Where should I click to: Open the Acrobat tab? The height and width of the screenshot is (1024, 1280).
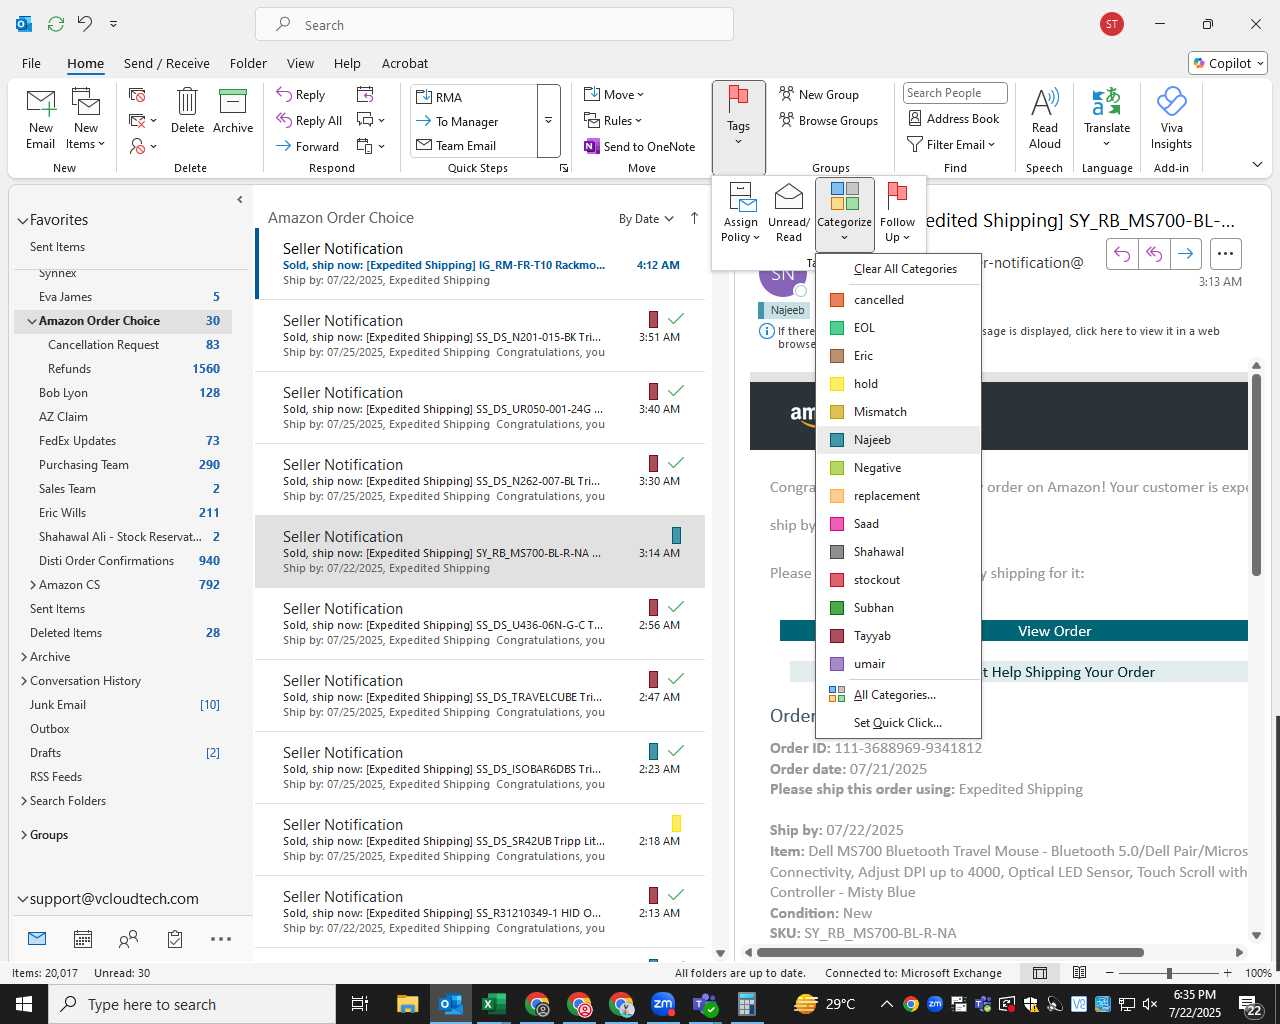pos(405,63)
